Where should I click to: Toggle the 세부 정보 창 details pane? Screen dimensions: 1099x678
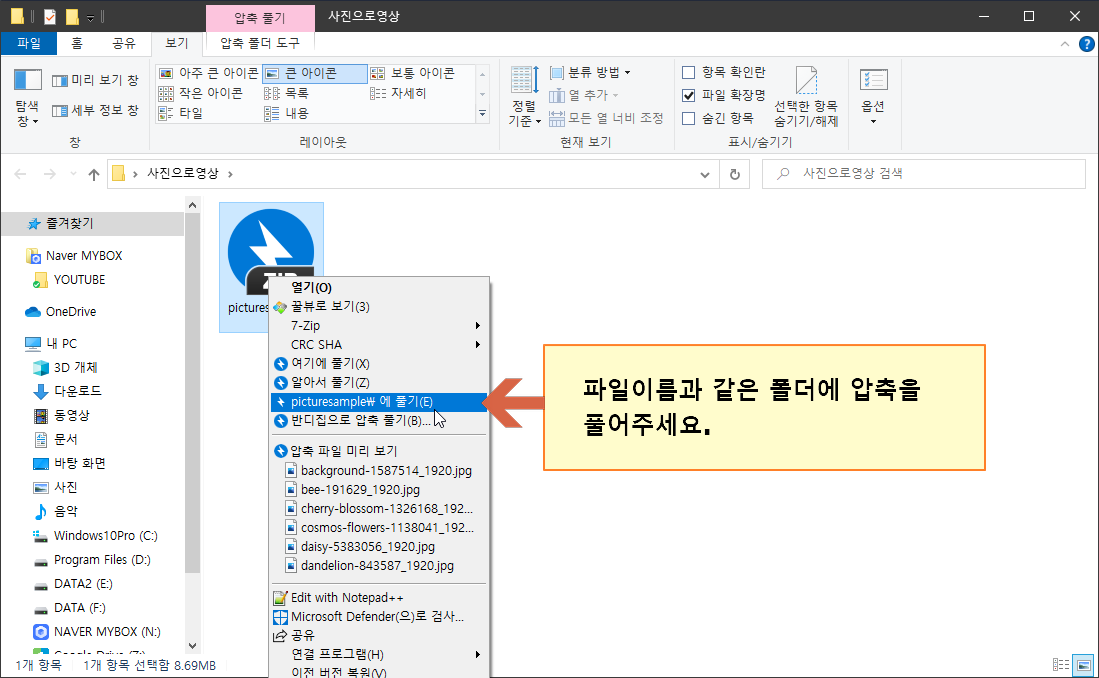95,110
